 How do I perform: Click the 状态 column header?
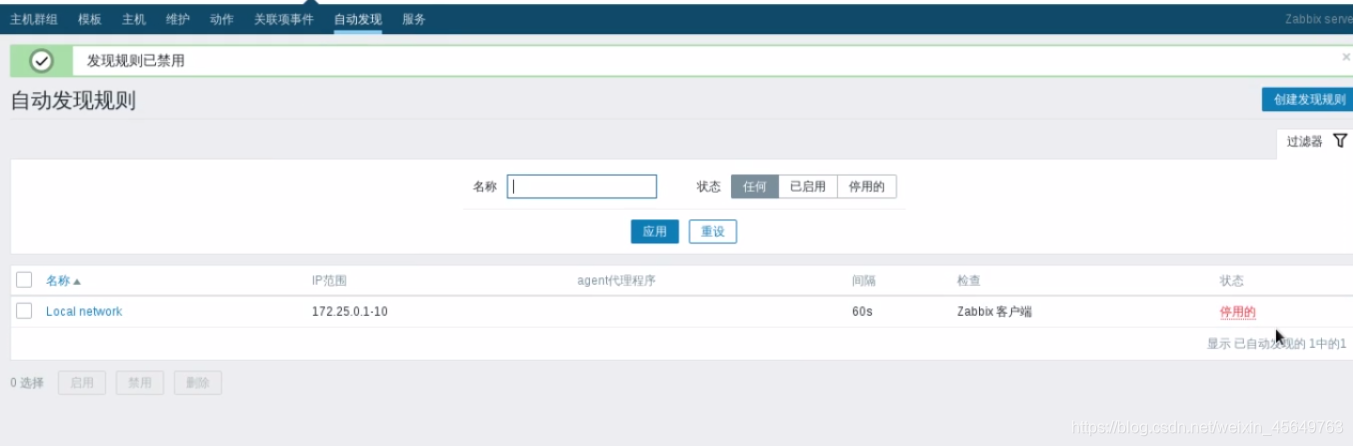click(x=1231, y=281)
